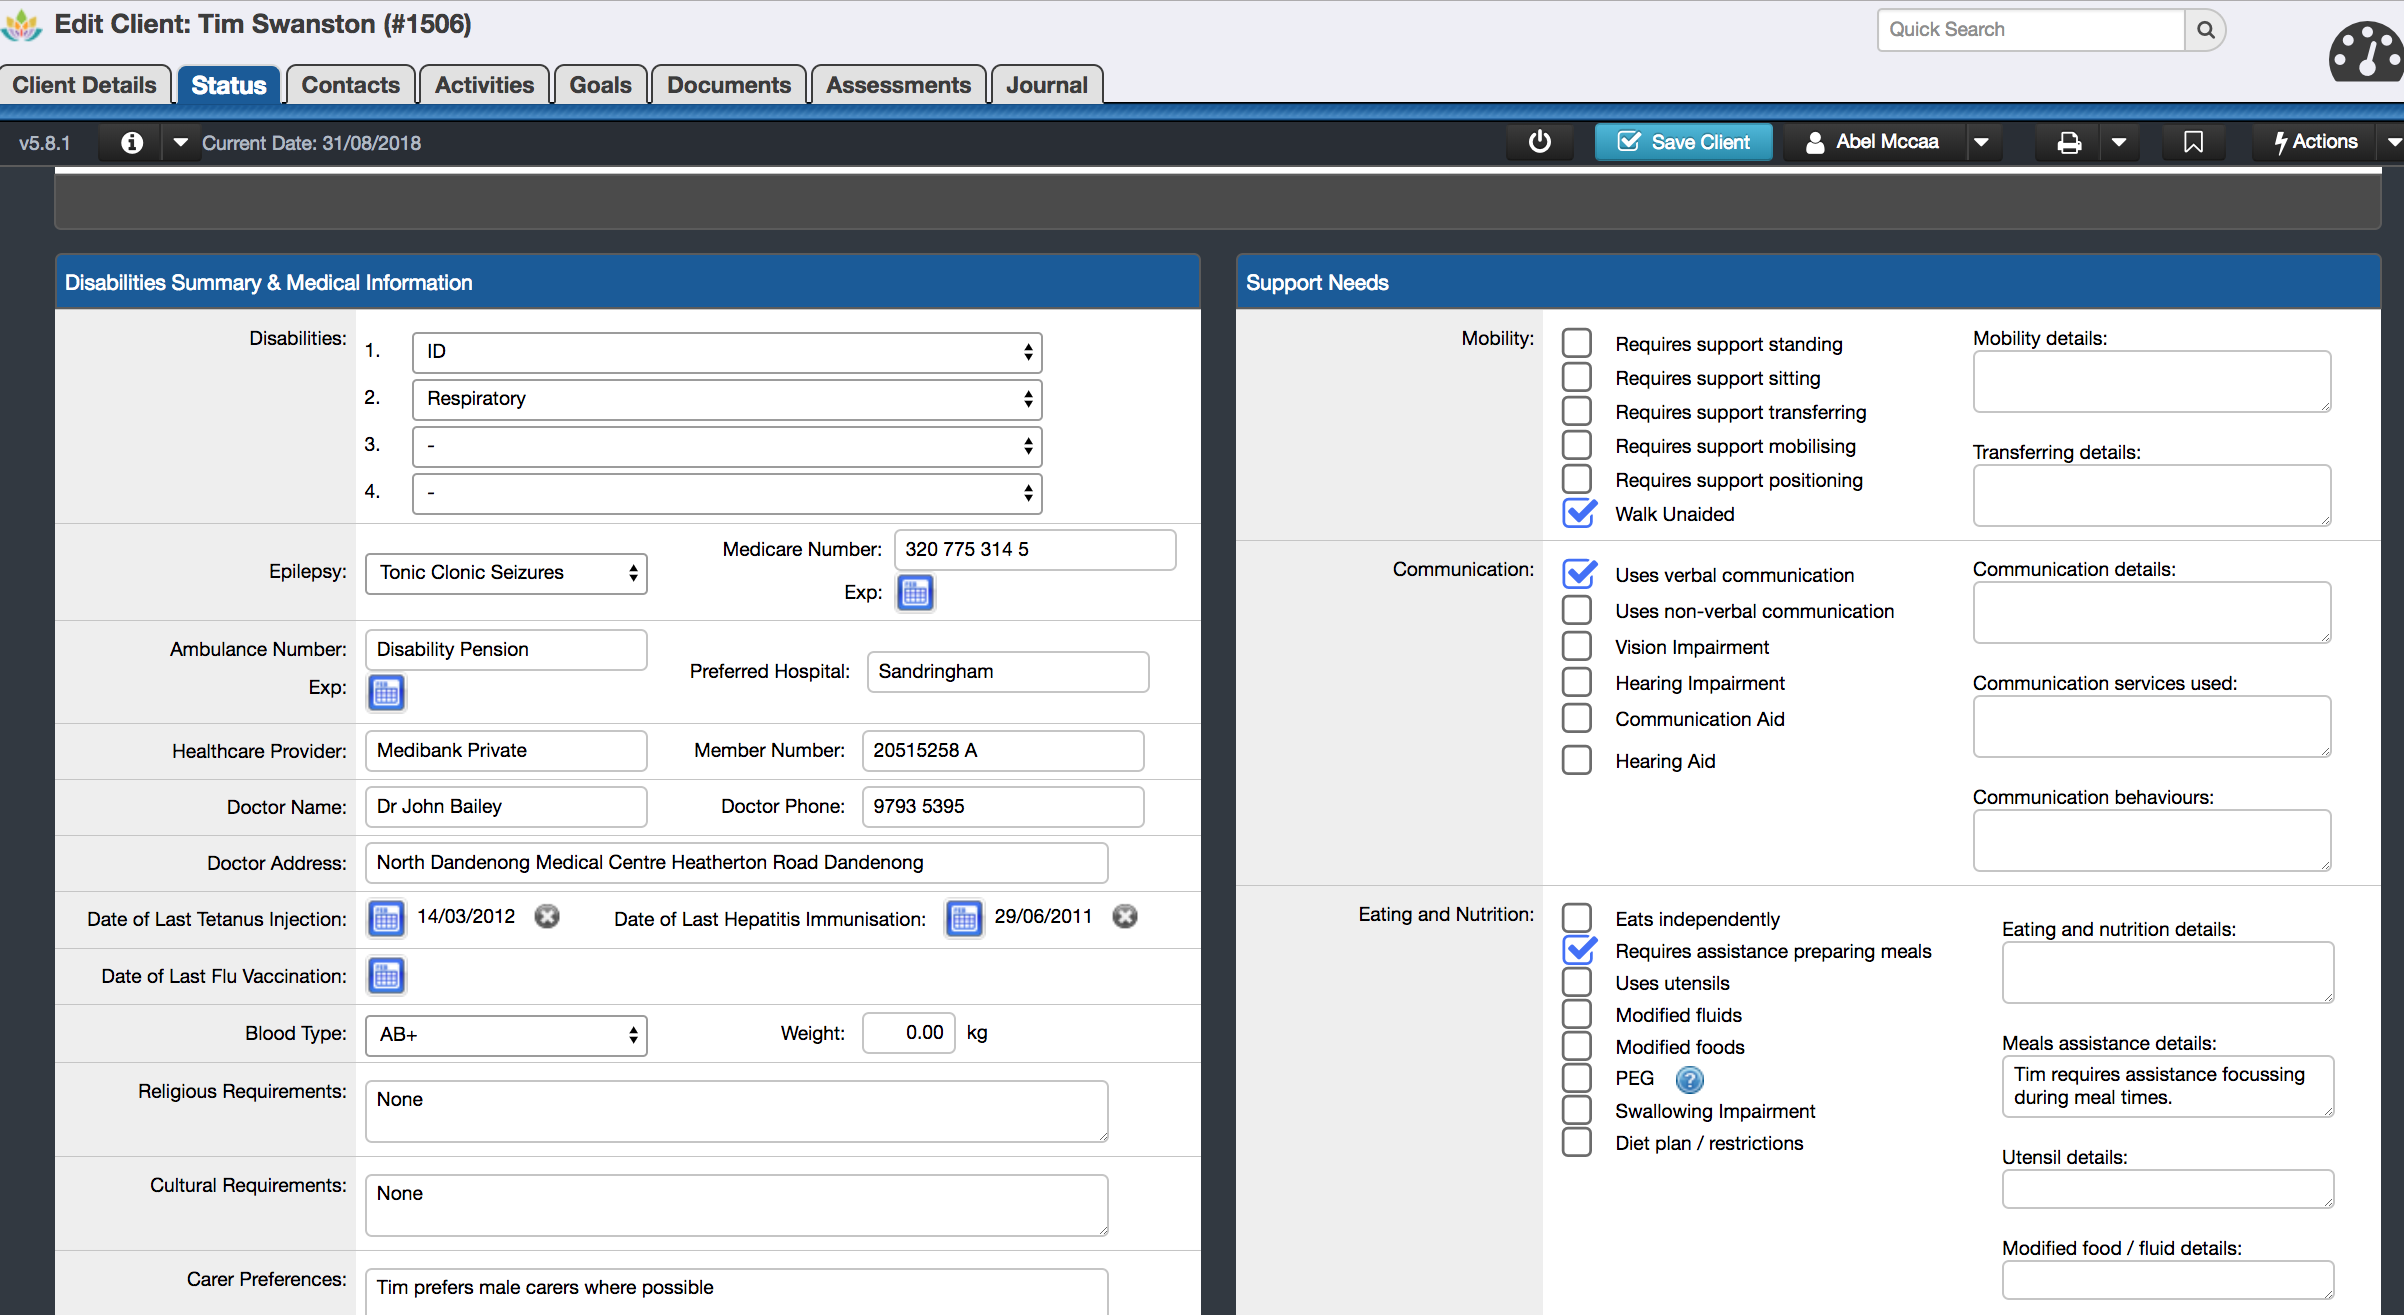Viewport: 2404px width, 1315px height.
Task: Check Hearing Impairment checkbox
Action: pos(1577,682)
